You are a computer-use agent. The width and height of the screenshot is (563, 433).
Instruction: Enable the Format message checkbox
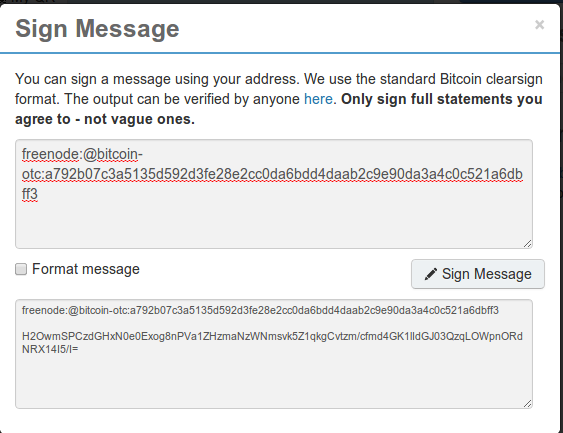point(21,269)
